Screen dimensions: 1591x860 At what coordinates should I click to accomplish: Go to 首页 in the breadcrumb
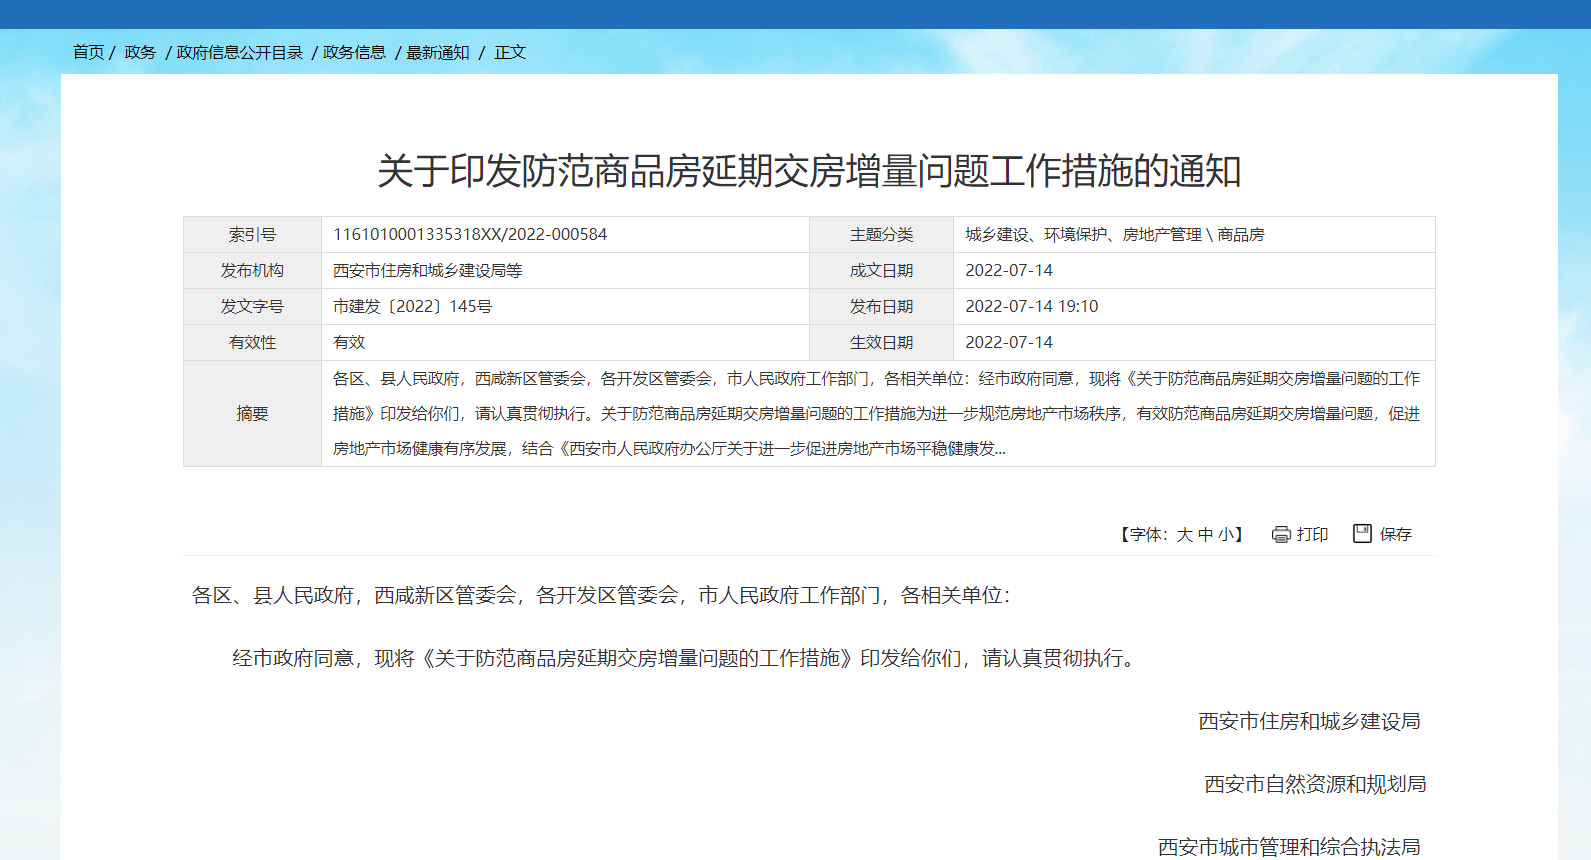(x=88, y=52)
